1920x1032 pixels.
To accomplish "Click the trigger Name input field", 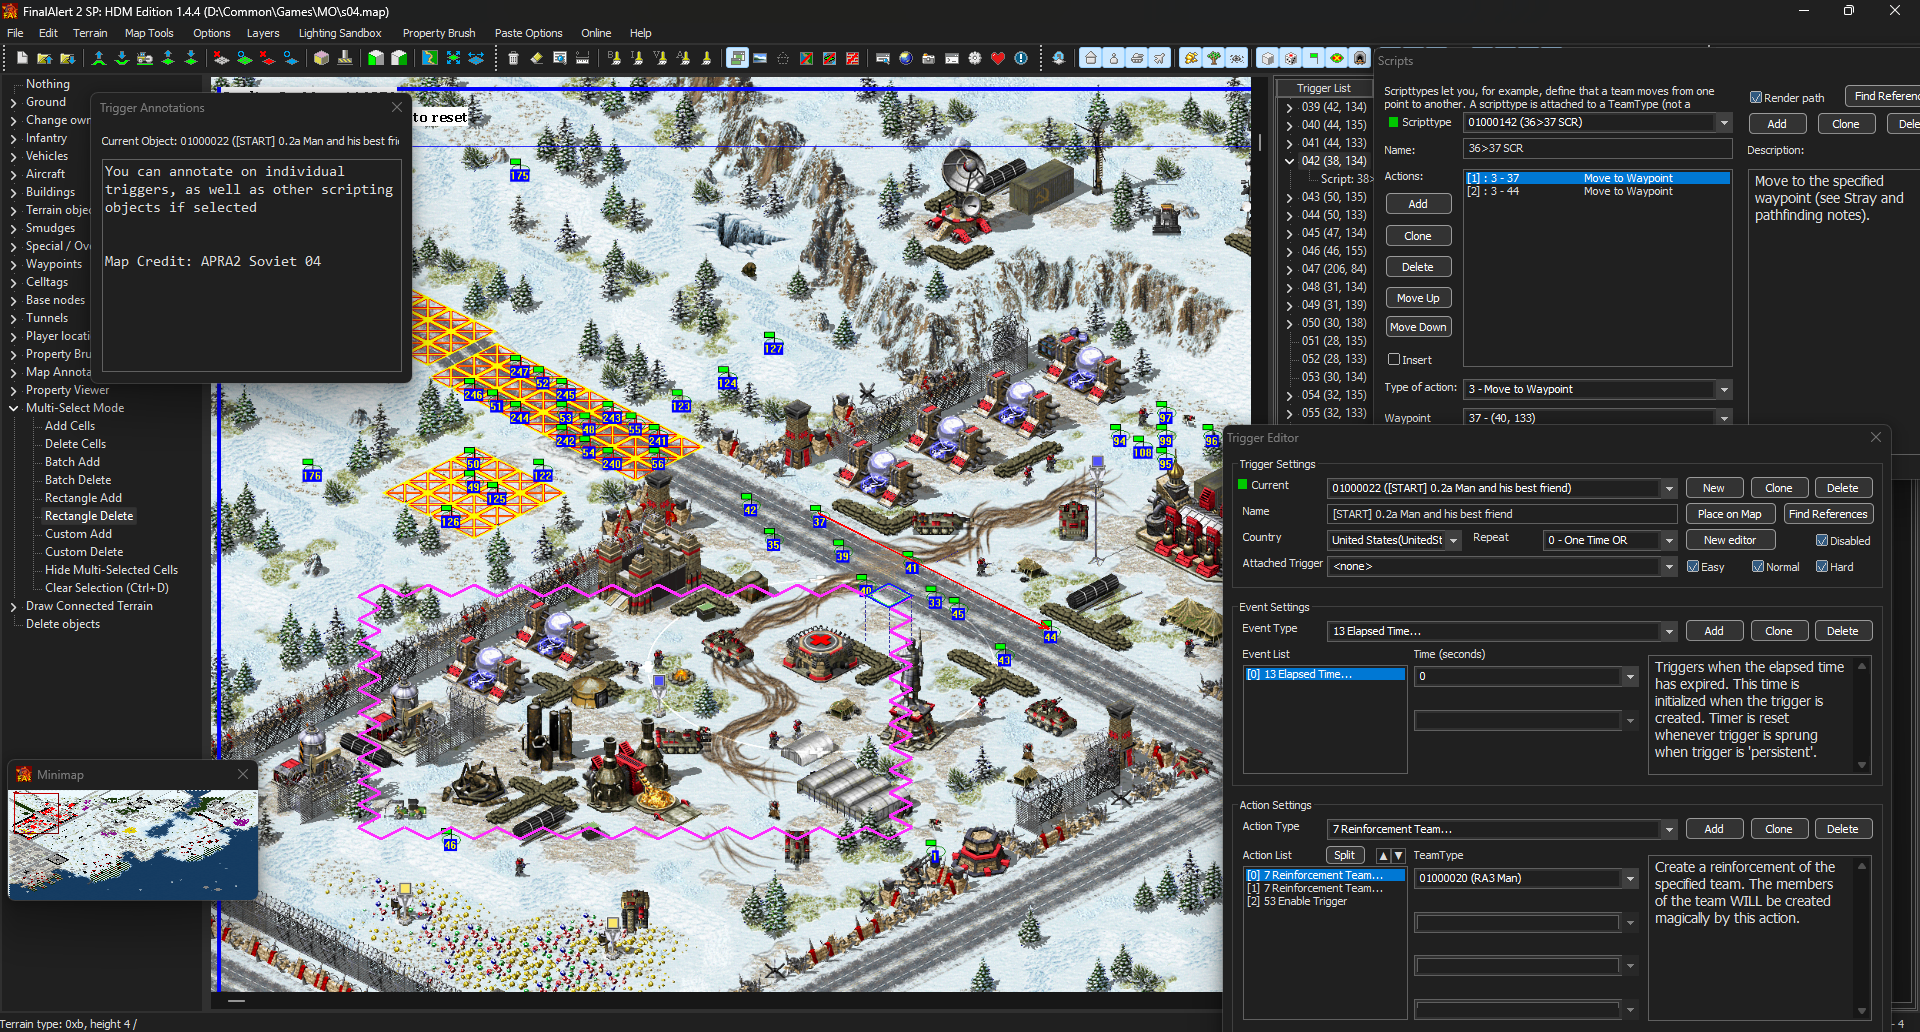I will coord(1502,514).
